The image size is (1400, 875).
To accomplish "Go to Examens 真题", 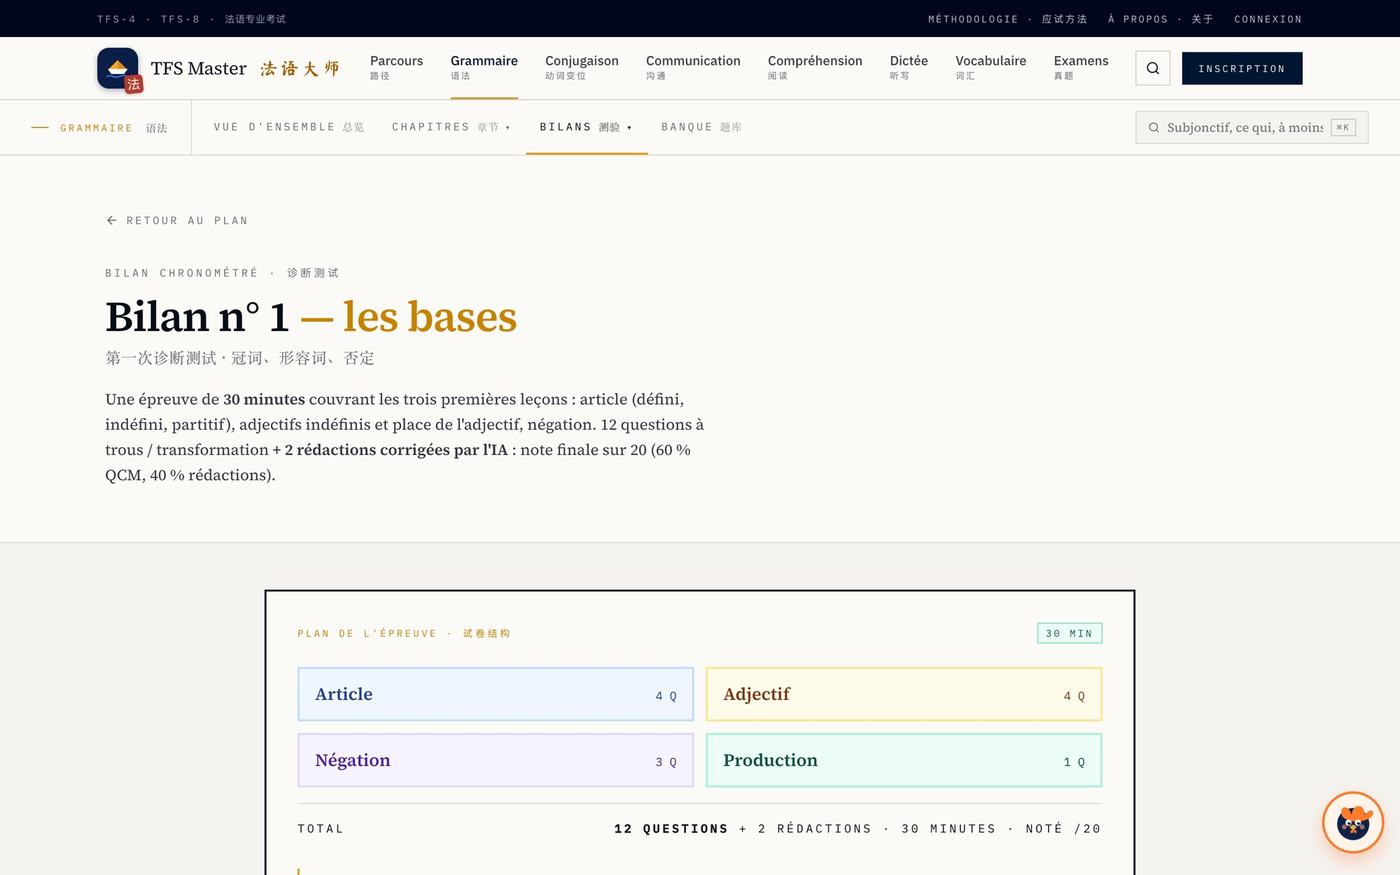I will click(1081, 67).
